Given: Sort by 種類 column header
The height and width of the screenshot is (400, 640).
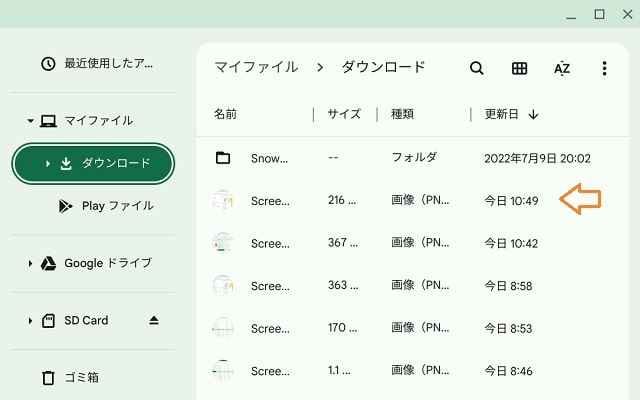Looking at the screenshot, I should point(402,114).
